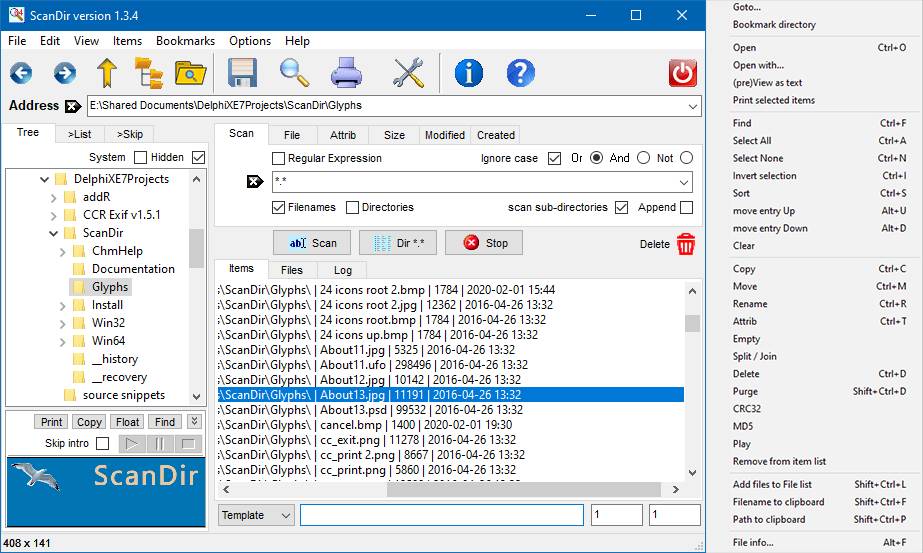Choose CRC32 from context menu
Image resolution: width=923 pixels, height=553 pixels.
point(746,409)
